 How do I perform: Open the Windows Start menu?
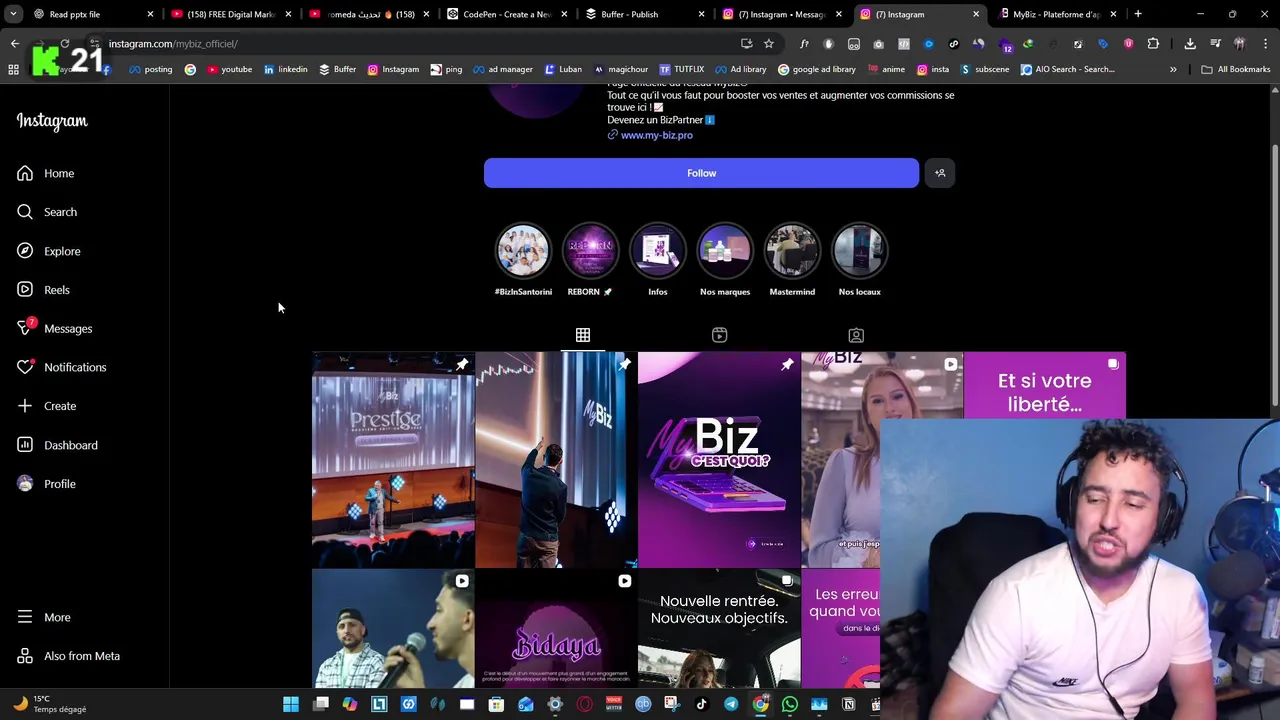(291, 704)
